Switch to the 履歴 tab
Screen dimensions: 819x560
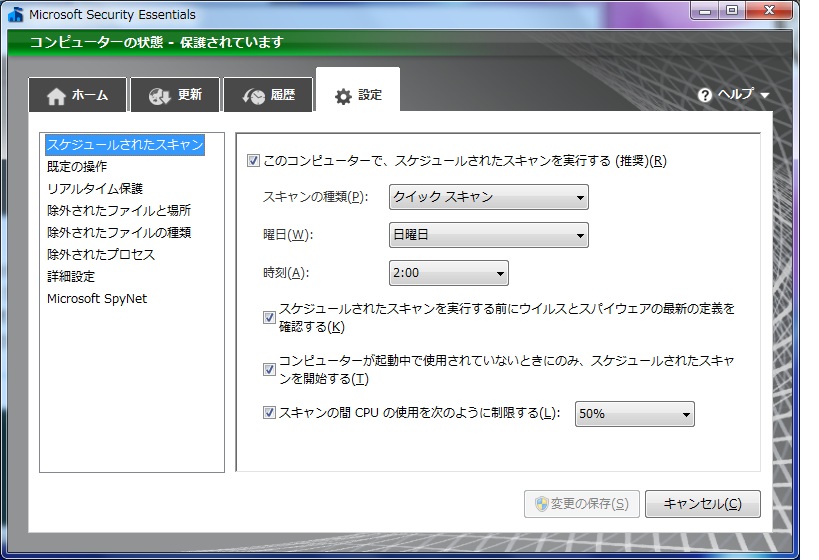pyautogui.click(x=268, y=95)
